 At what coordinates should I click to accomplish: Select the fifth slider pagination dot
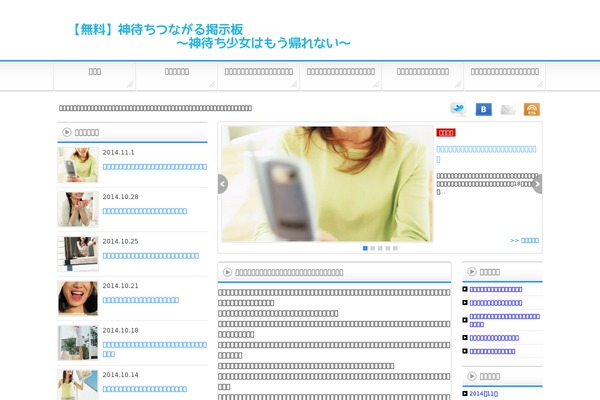(x=395, y=248)
